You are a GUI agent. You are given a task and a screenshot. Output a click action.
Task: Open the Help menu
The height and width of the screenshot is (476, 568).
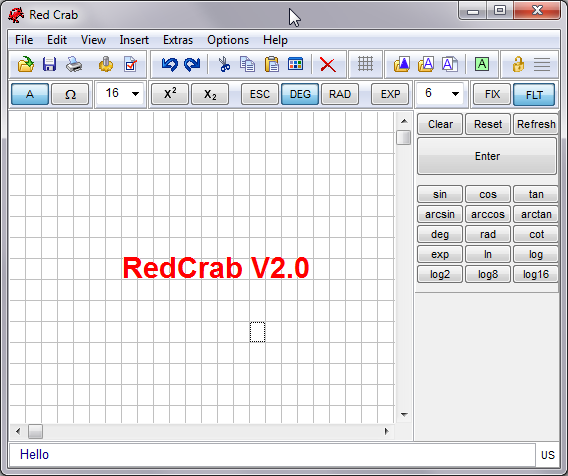(x=275, y=40)
